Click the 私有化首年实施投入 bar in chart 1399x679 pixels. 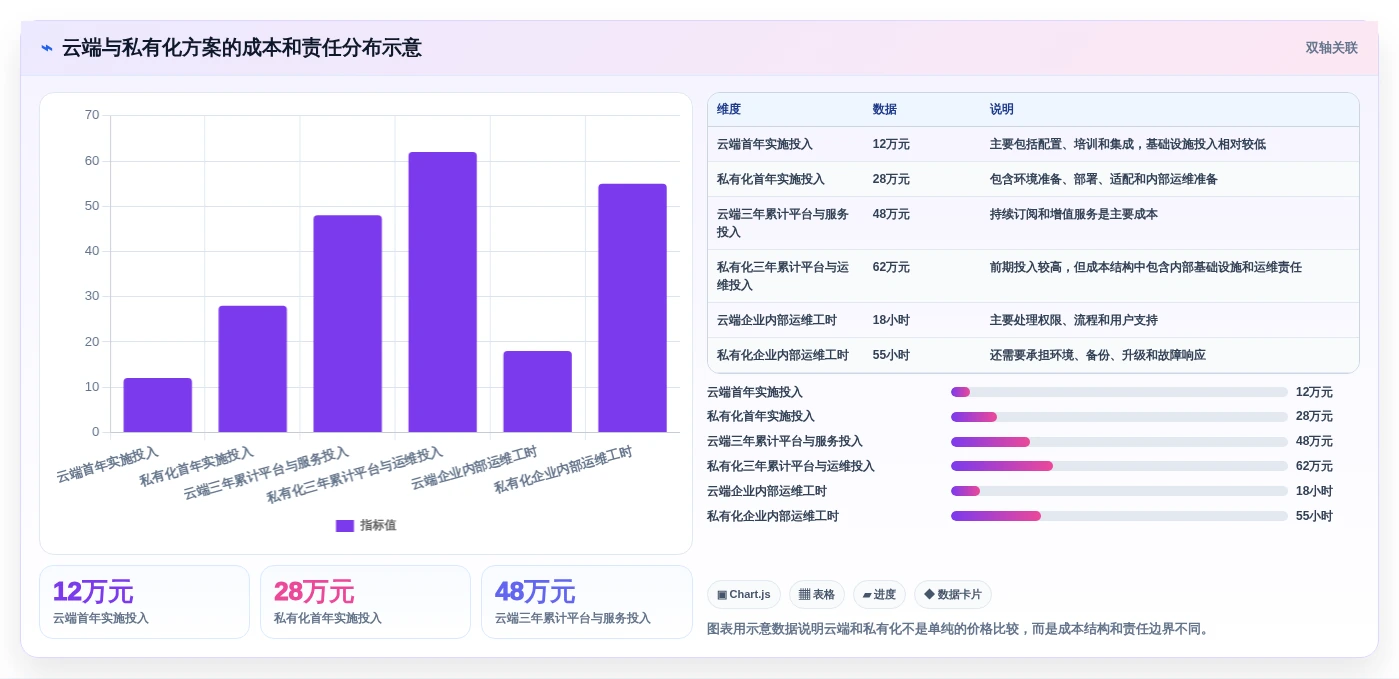[253, 369]
